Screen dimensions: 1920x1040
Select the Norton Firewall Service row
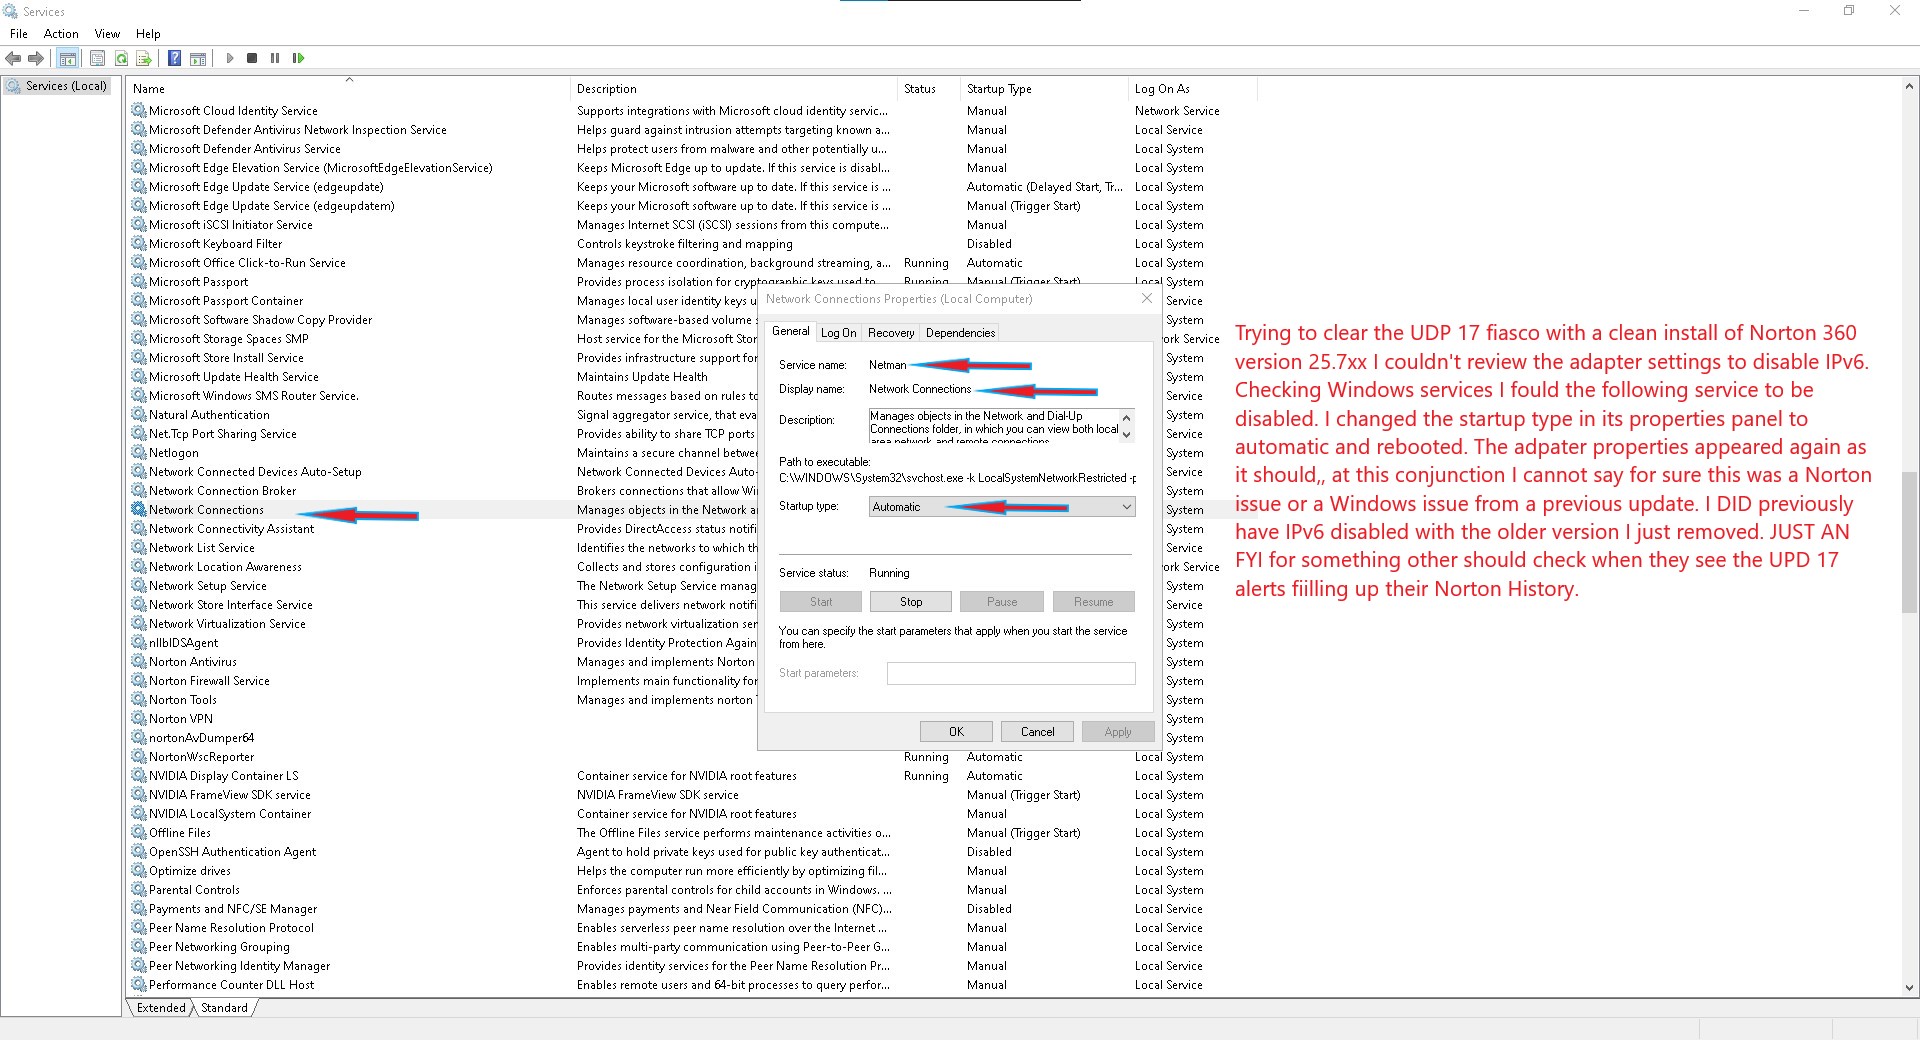(x=209, y=681)
